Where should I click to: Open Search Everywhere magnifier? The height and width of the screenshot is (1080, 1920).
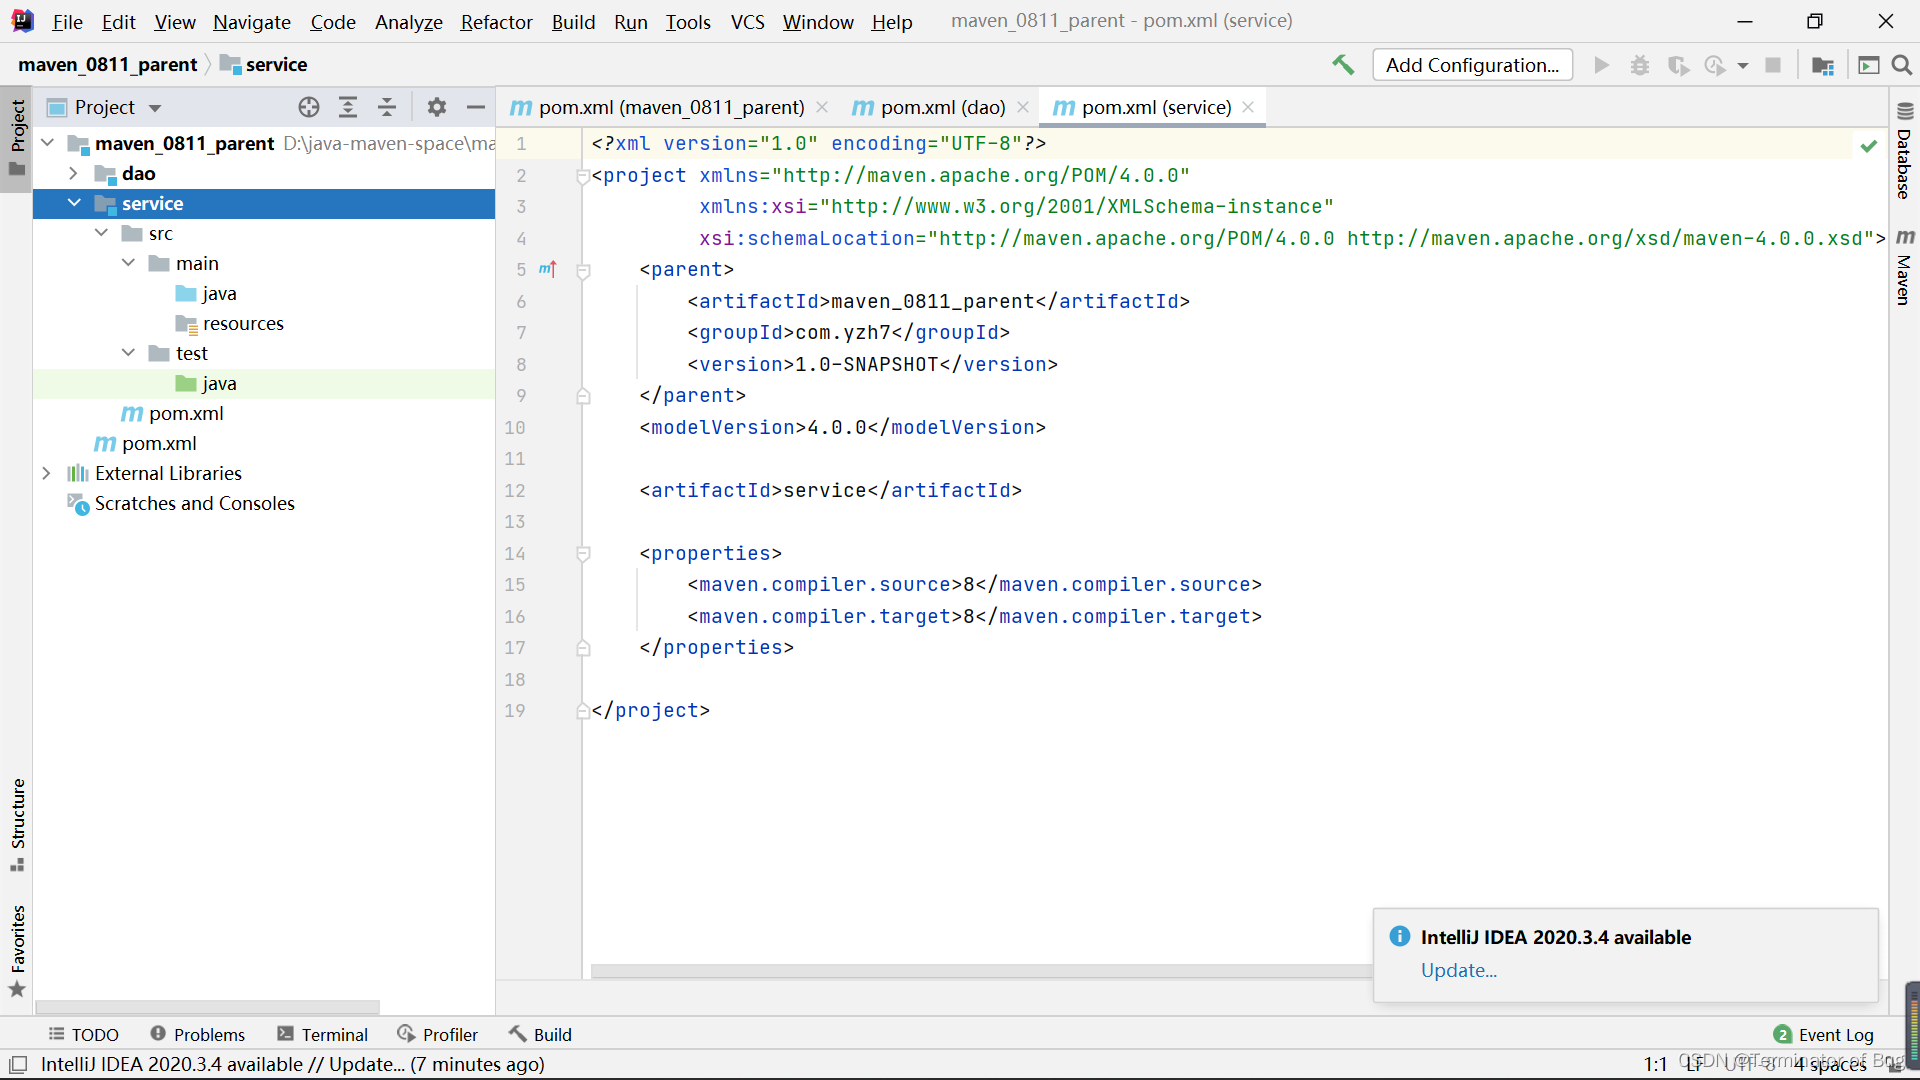(x=1902, y=65)
